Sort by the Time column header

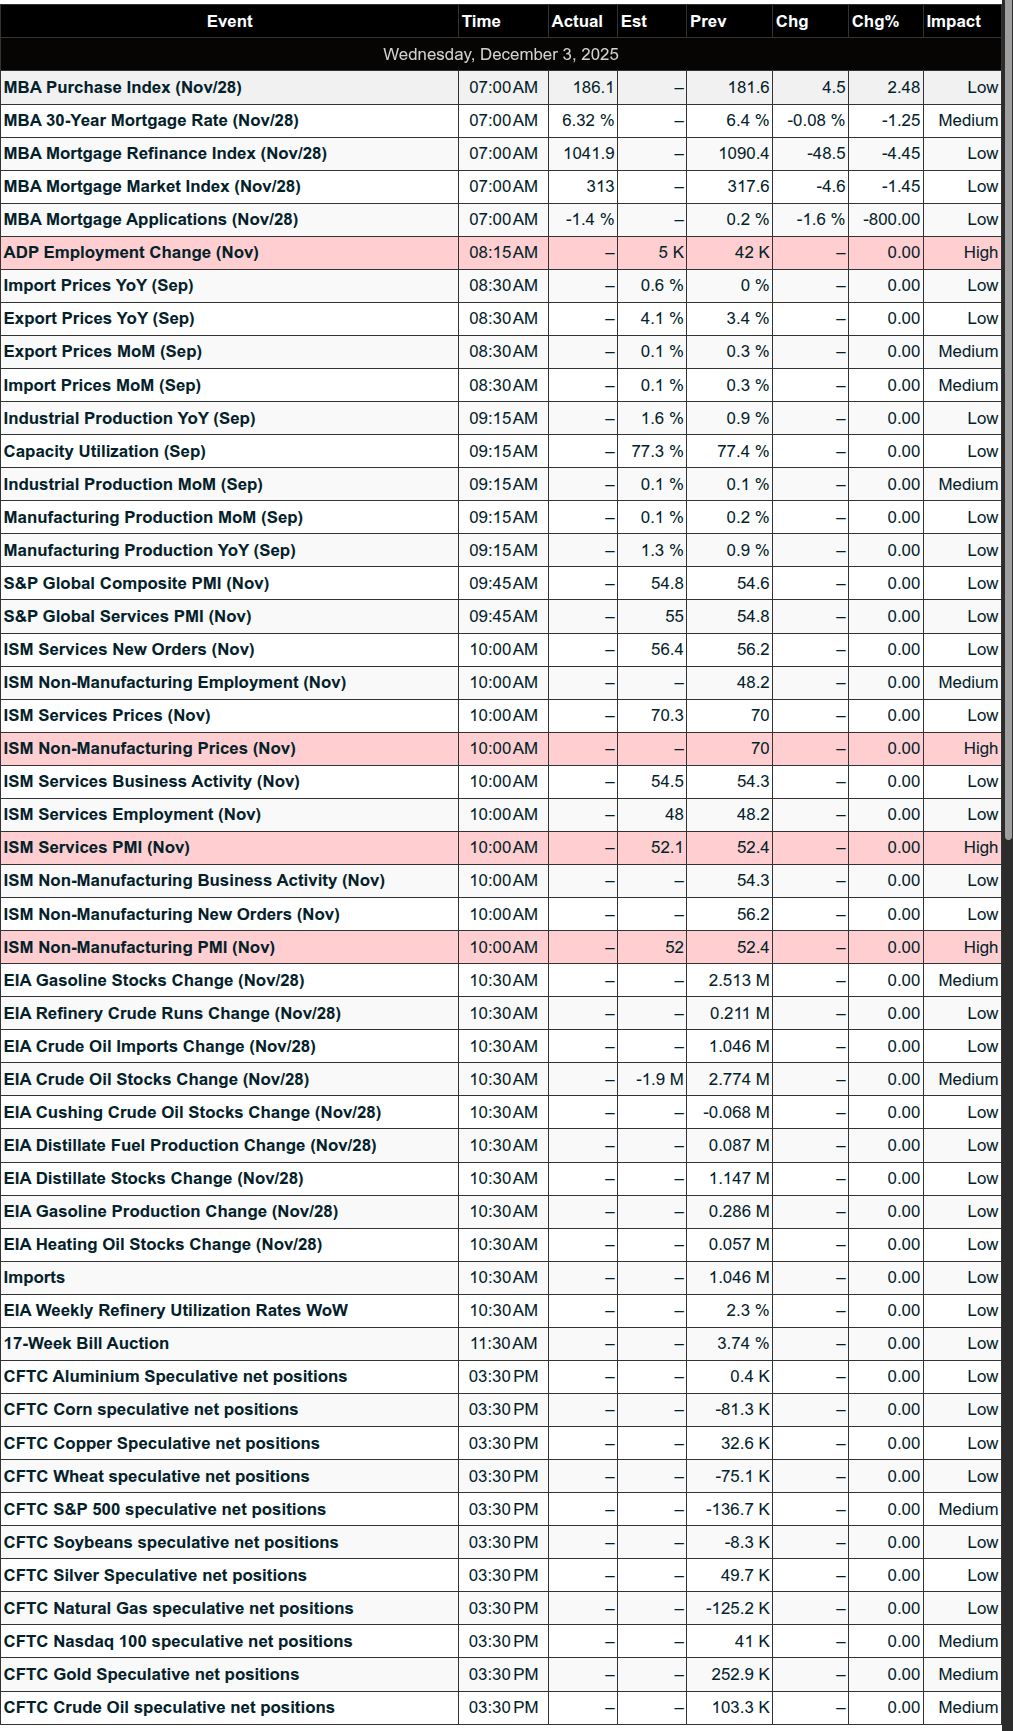(481, 21)
